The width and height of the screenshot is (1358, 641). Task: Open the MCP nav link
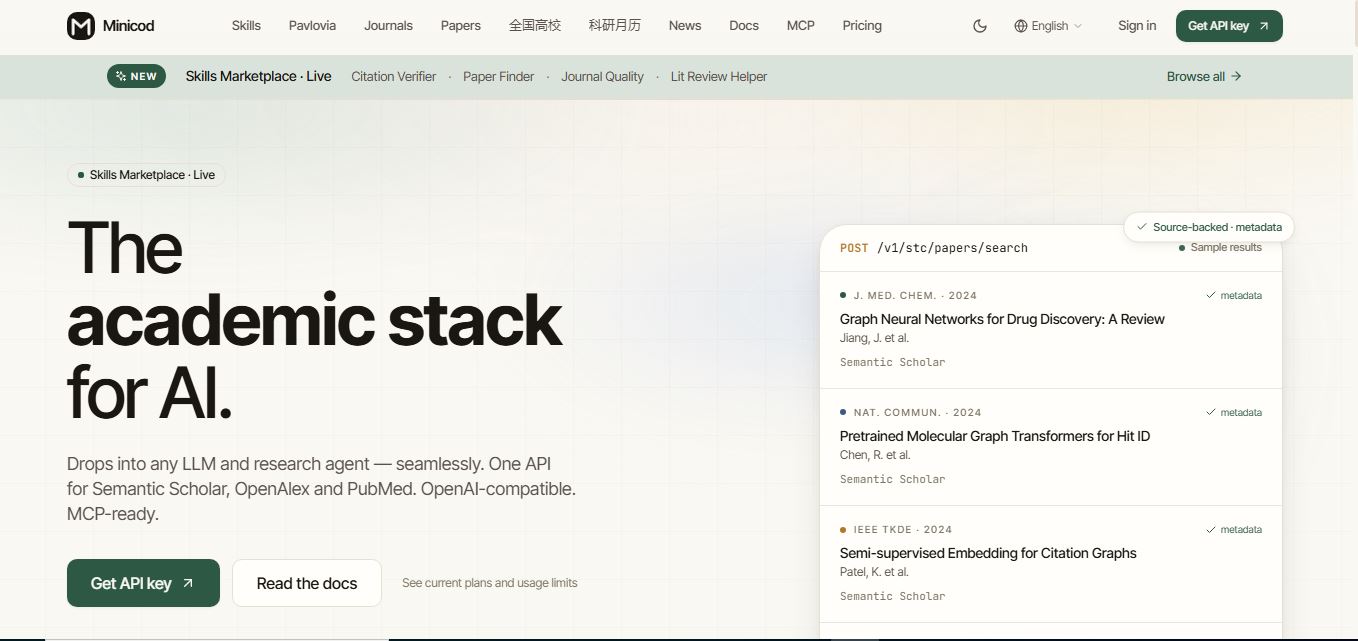click(800, 26)
